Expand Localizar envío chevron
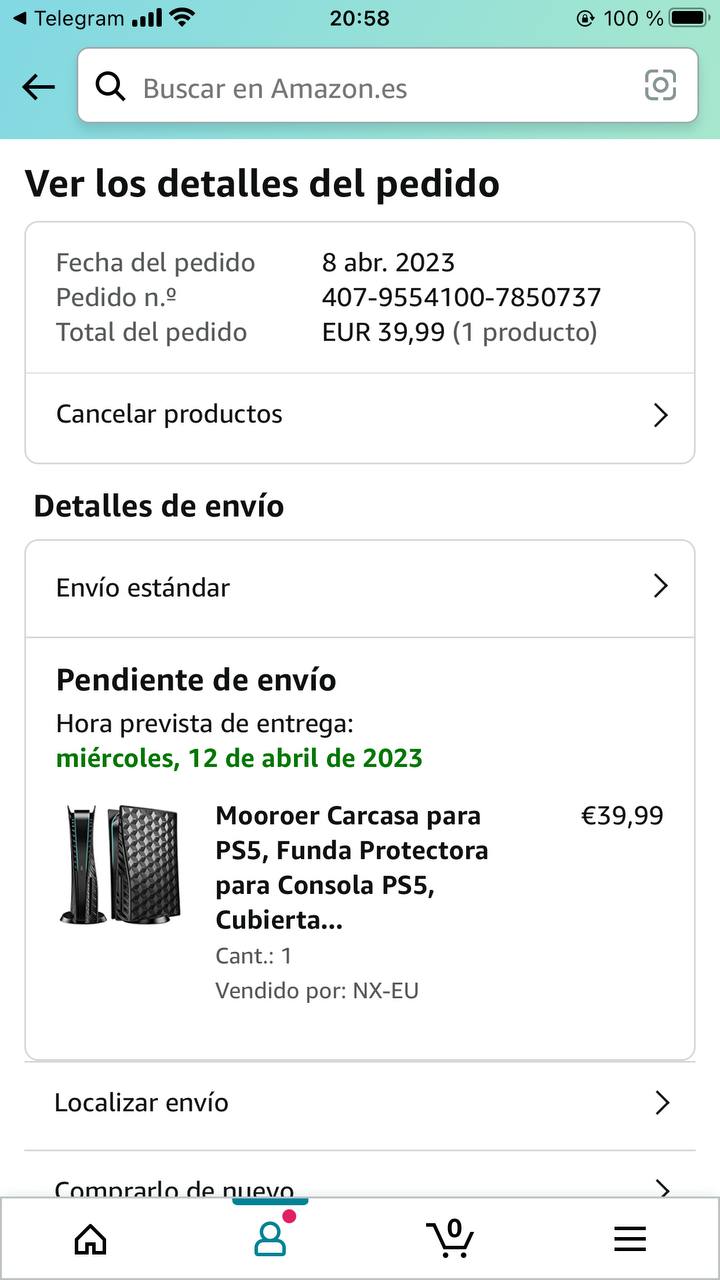This screenshot has width=720, height=1280. (661, 1103)
